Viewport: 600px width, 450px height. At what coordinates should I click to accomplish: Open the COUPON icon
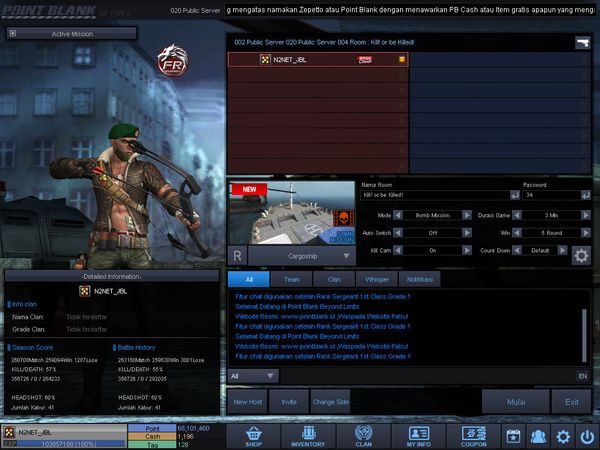pyautogui.click(x=474, y=437)
